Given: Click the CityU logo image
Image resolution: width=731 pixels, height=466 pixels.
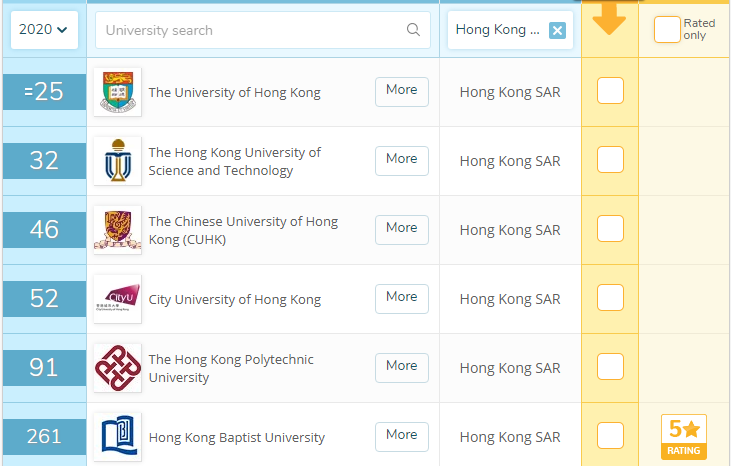Looking at the screenshot, I should coord(117,299).
